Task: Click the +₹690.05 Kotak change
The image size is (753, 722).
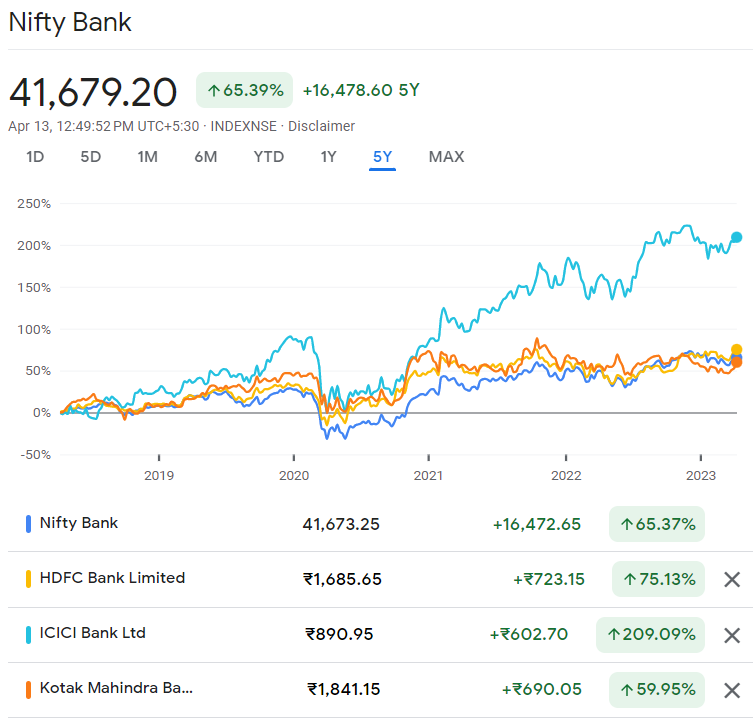Action: pyautogui.click(x=542, y=689)
